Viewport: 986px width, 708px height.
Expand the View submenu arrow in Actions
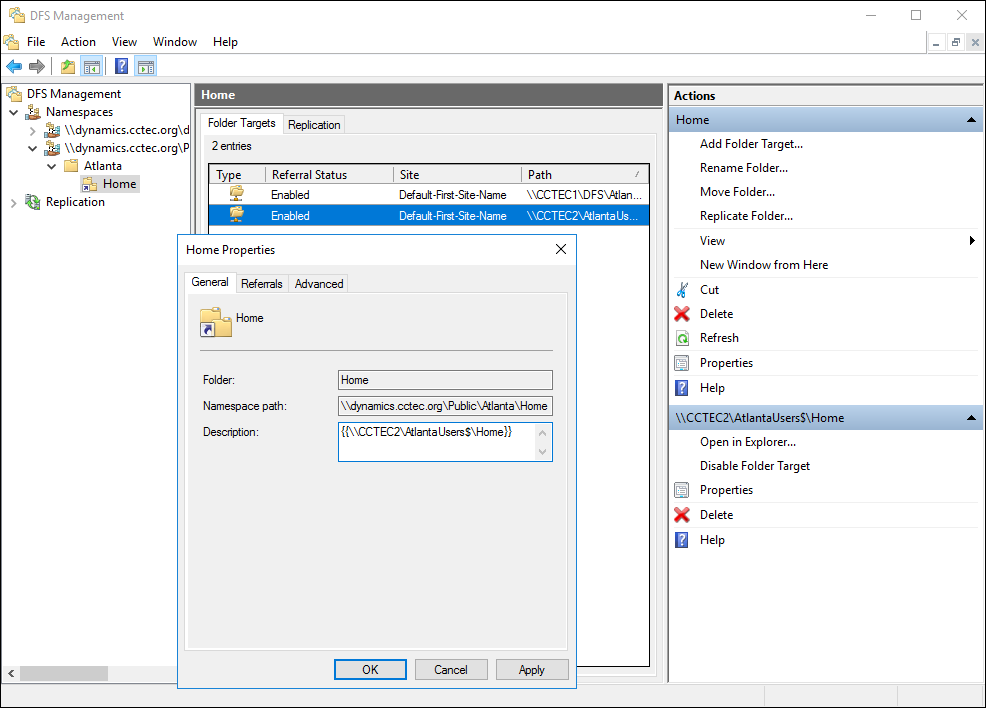pyautogui.click(x=972, y=241)
